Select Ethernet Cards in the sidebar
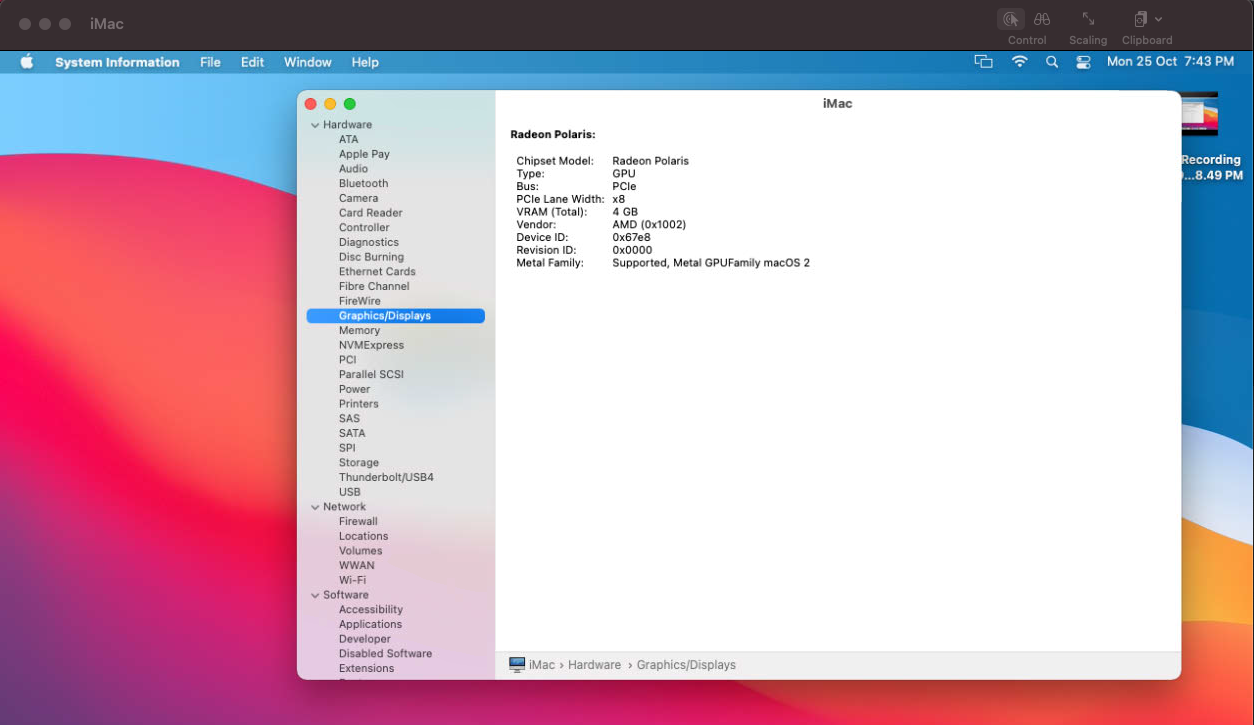 click(377, 271)
